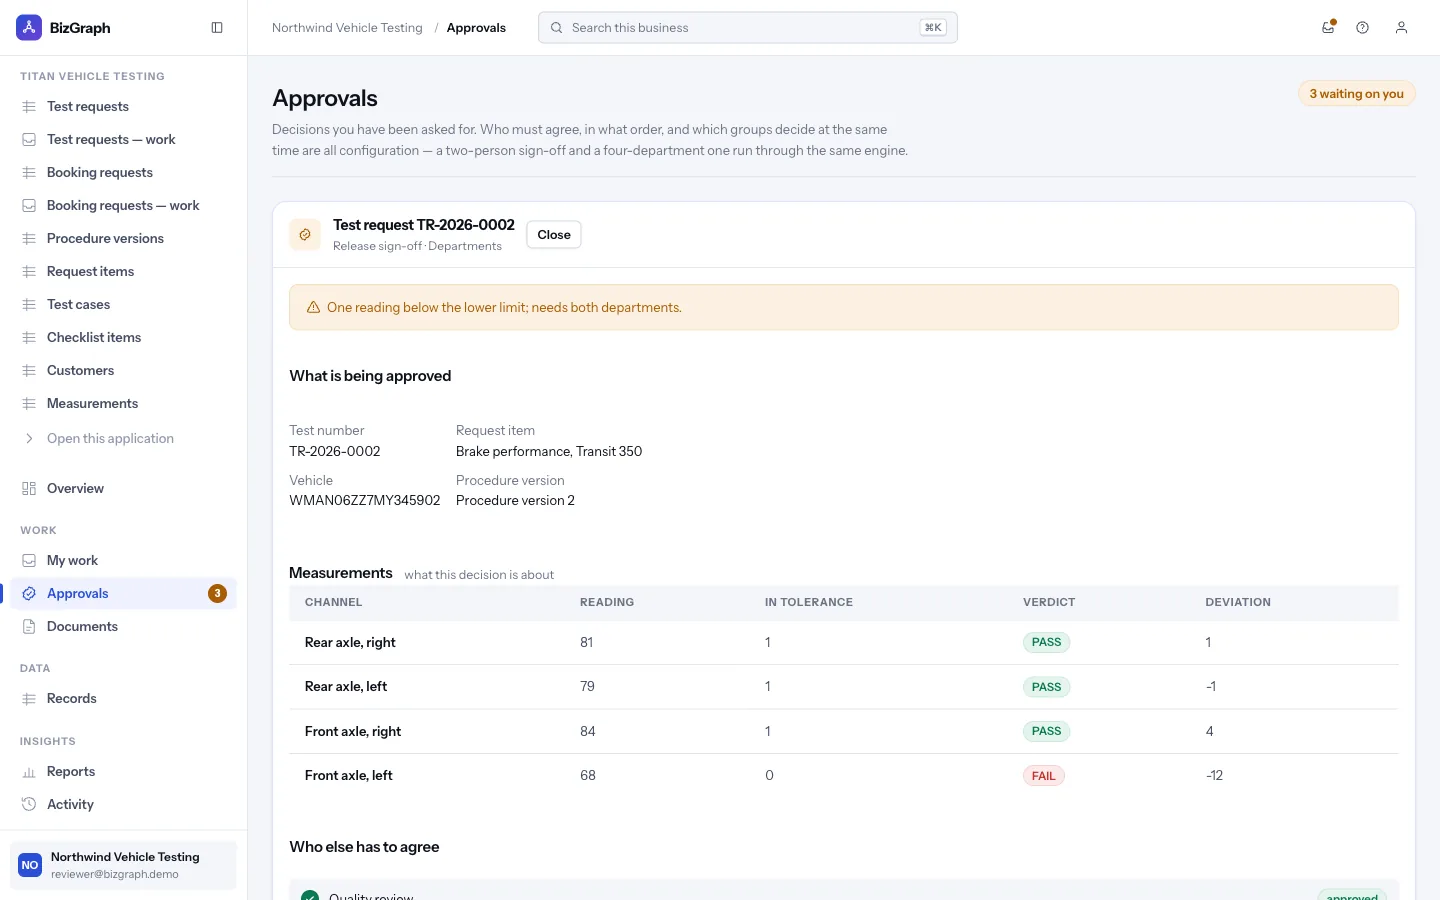Click the Front axle, right channel cell

pyautogui.click(x=353, y=732)
